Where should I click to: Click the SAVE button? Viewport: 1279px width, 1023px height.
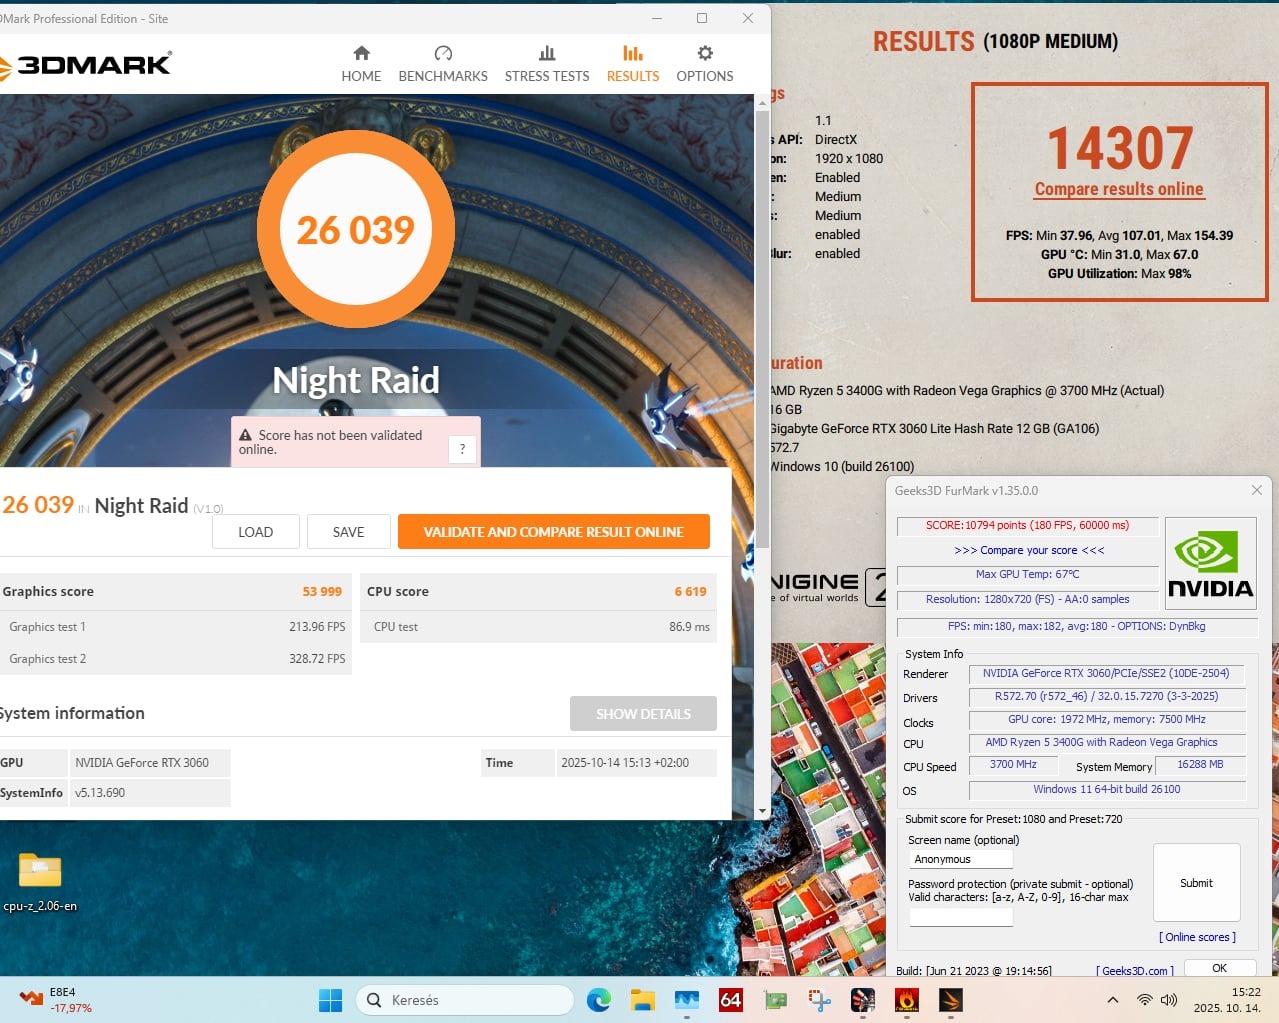(x=348, y=532)
